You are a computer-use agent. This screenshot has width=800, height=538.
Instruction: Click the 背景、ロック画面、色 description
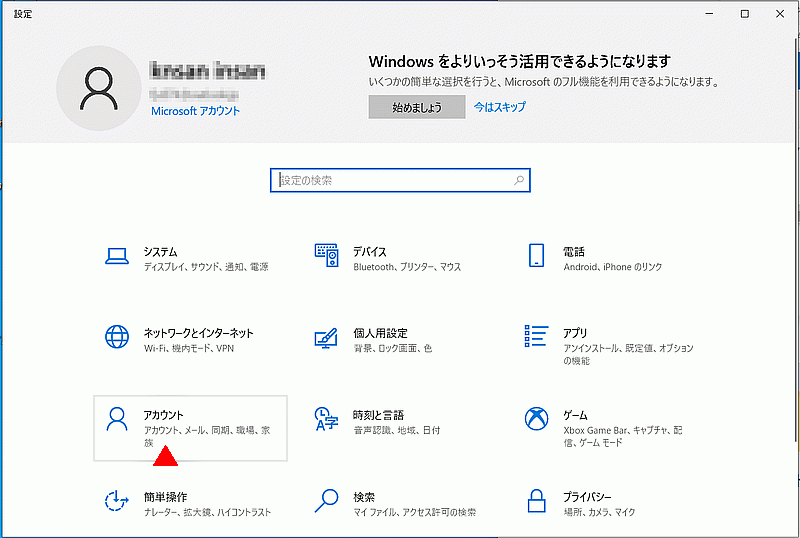pos(393,349)
